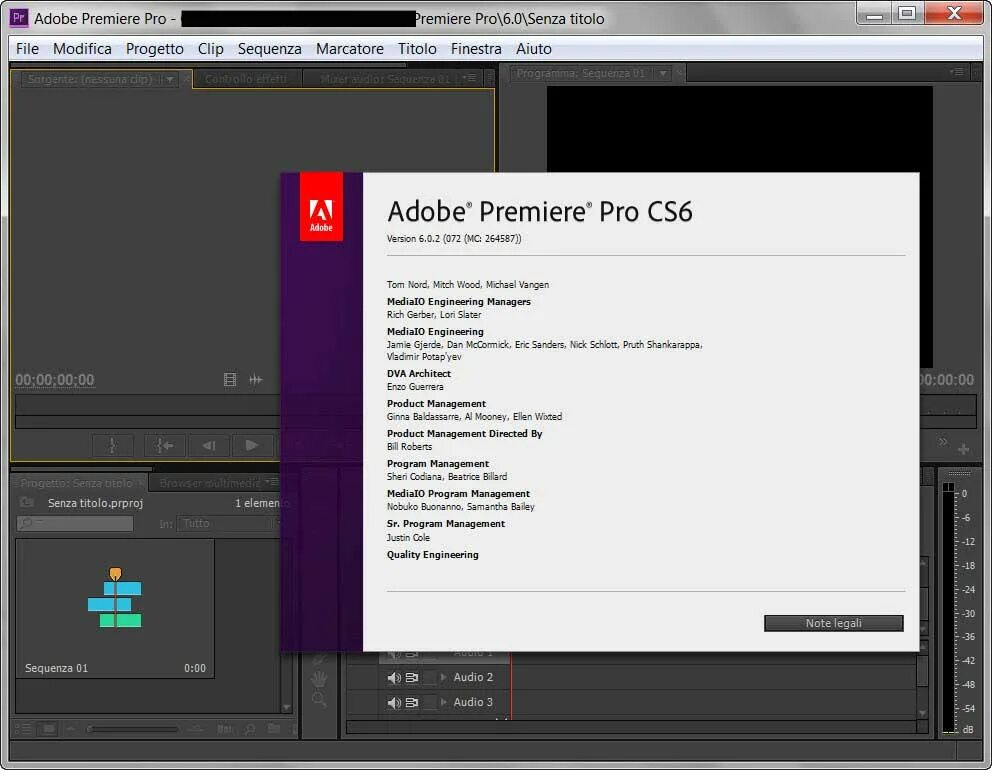Mute the Audio 2 track speaker icon
Image resolution: width=992 pixels, height=770 pixels.
[x=394, y=678]
